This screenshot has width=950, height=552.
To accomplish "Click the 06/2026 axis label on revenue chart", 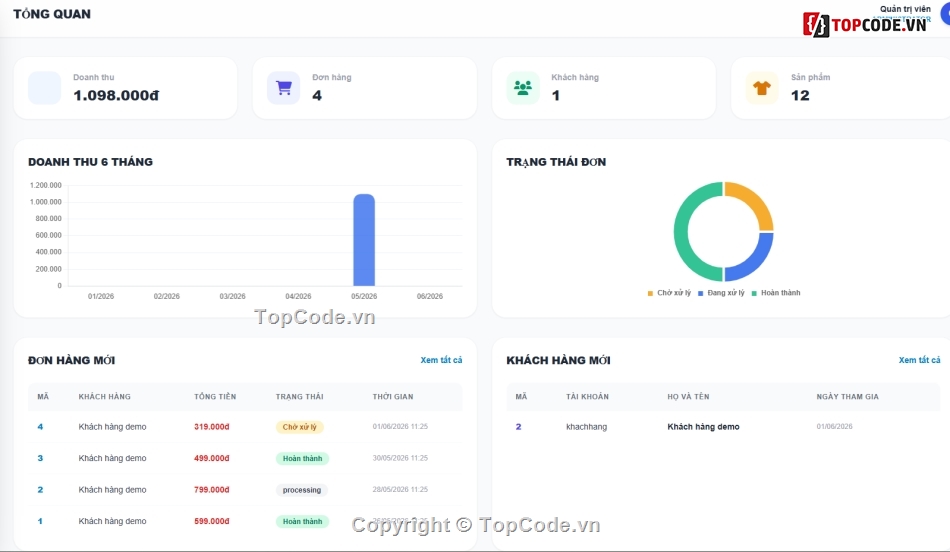I will click(430, 296).
